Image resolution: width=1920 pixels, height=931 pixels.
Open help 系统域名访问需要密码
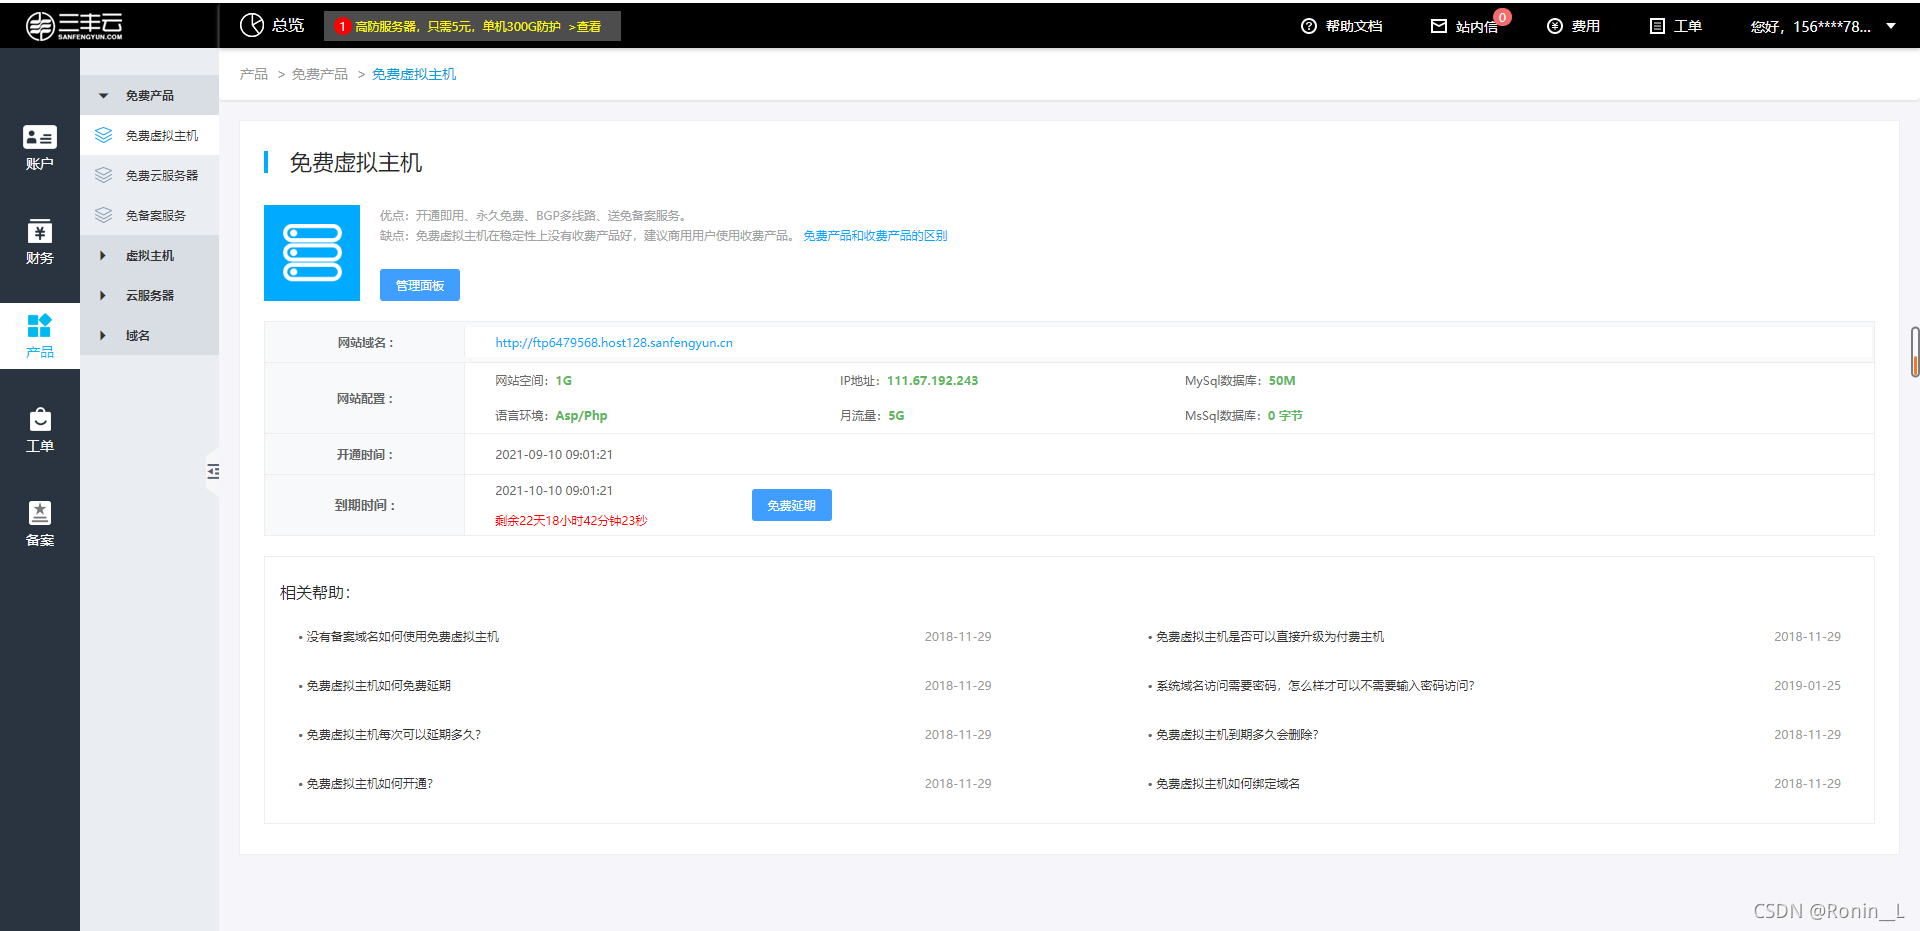(x=1315, y=685)
